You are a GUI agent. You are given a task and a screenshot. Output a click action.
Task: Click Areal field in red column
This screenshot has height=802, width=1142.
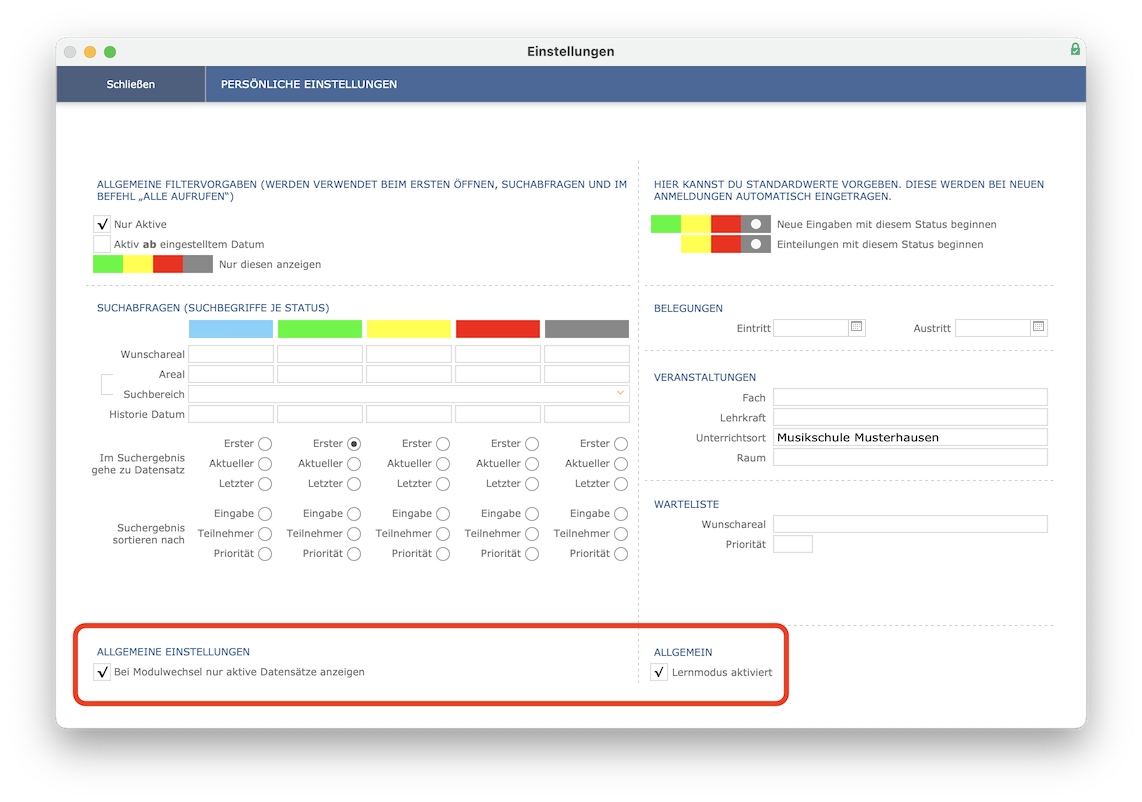click(x=498, y=374)
